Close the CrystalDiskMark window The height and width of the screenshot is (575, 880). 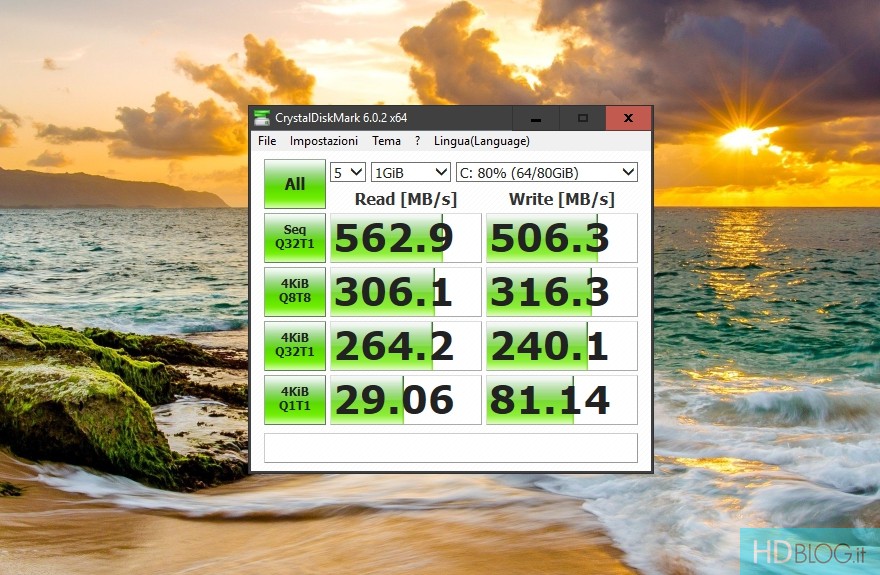pyautogui.click(x=629, y=118)
